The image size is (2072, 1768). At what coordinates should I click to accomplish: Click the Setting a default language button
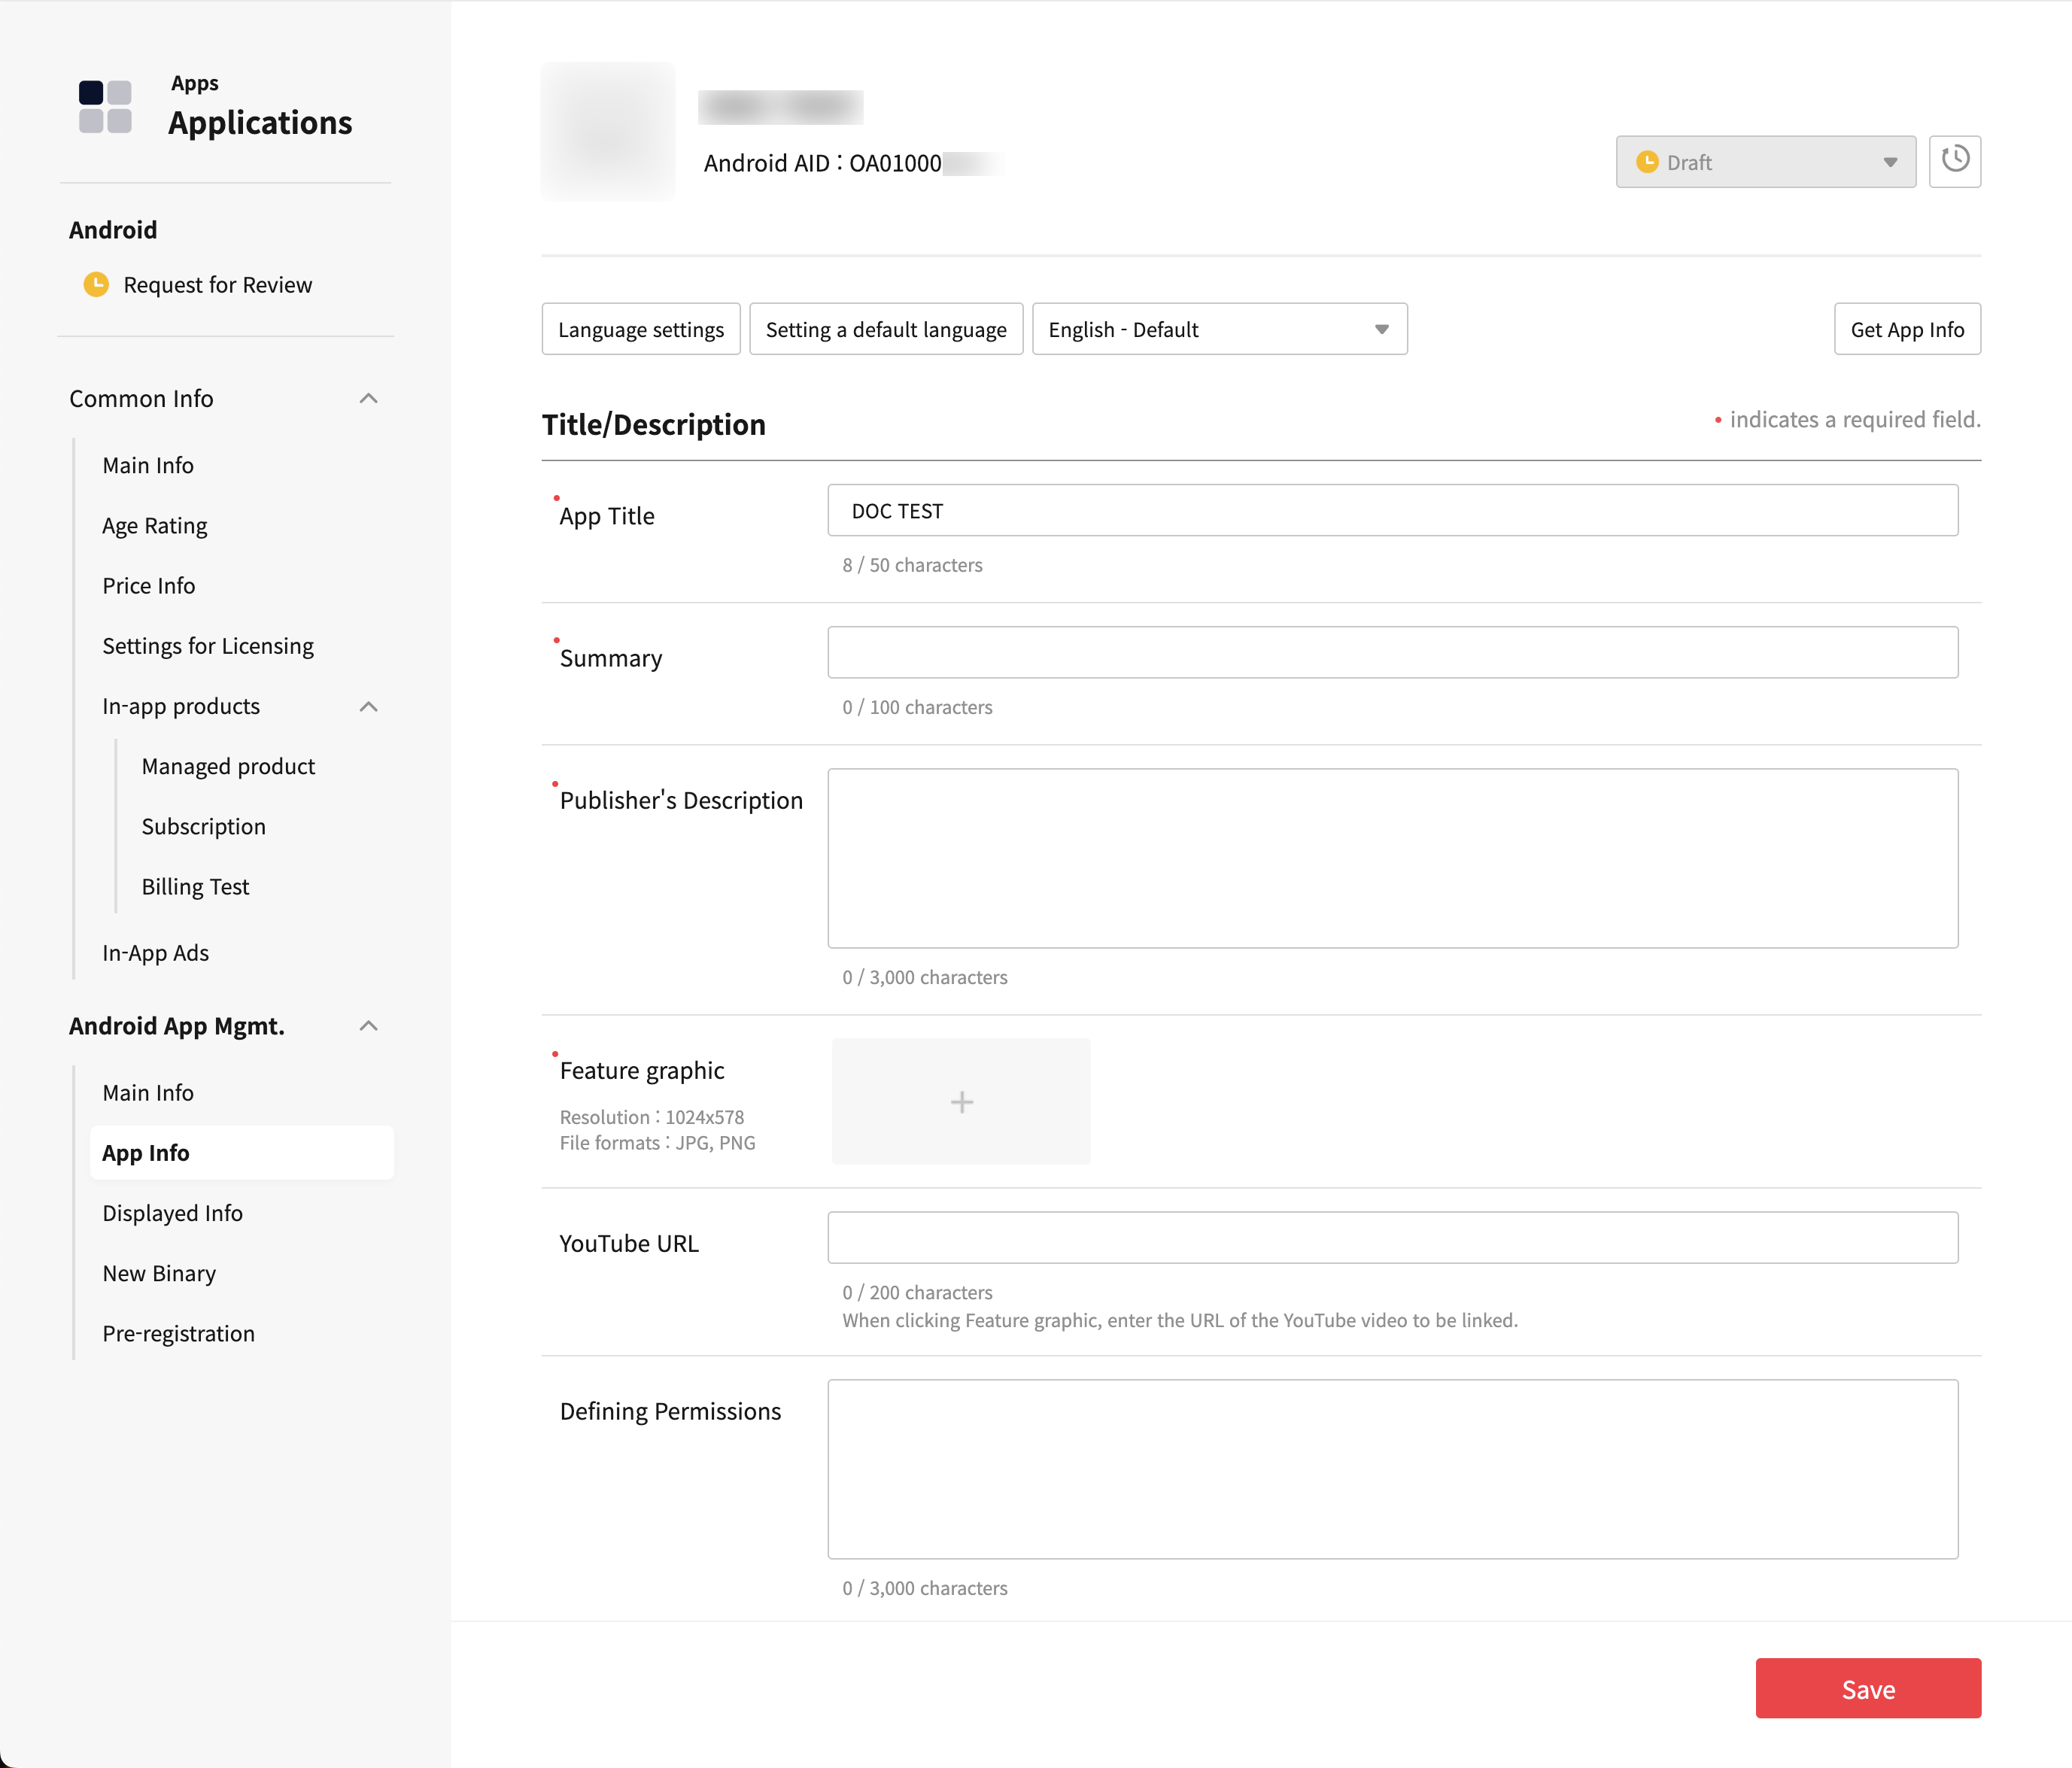886,330
